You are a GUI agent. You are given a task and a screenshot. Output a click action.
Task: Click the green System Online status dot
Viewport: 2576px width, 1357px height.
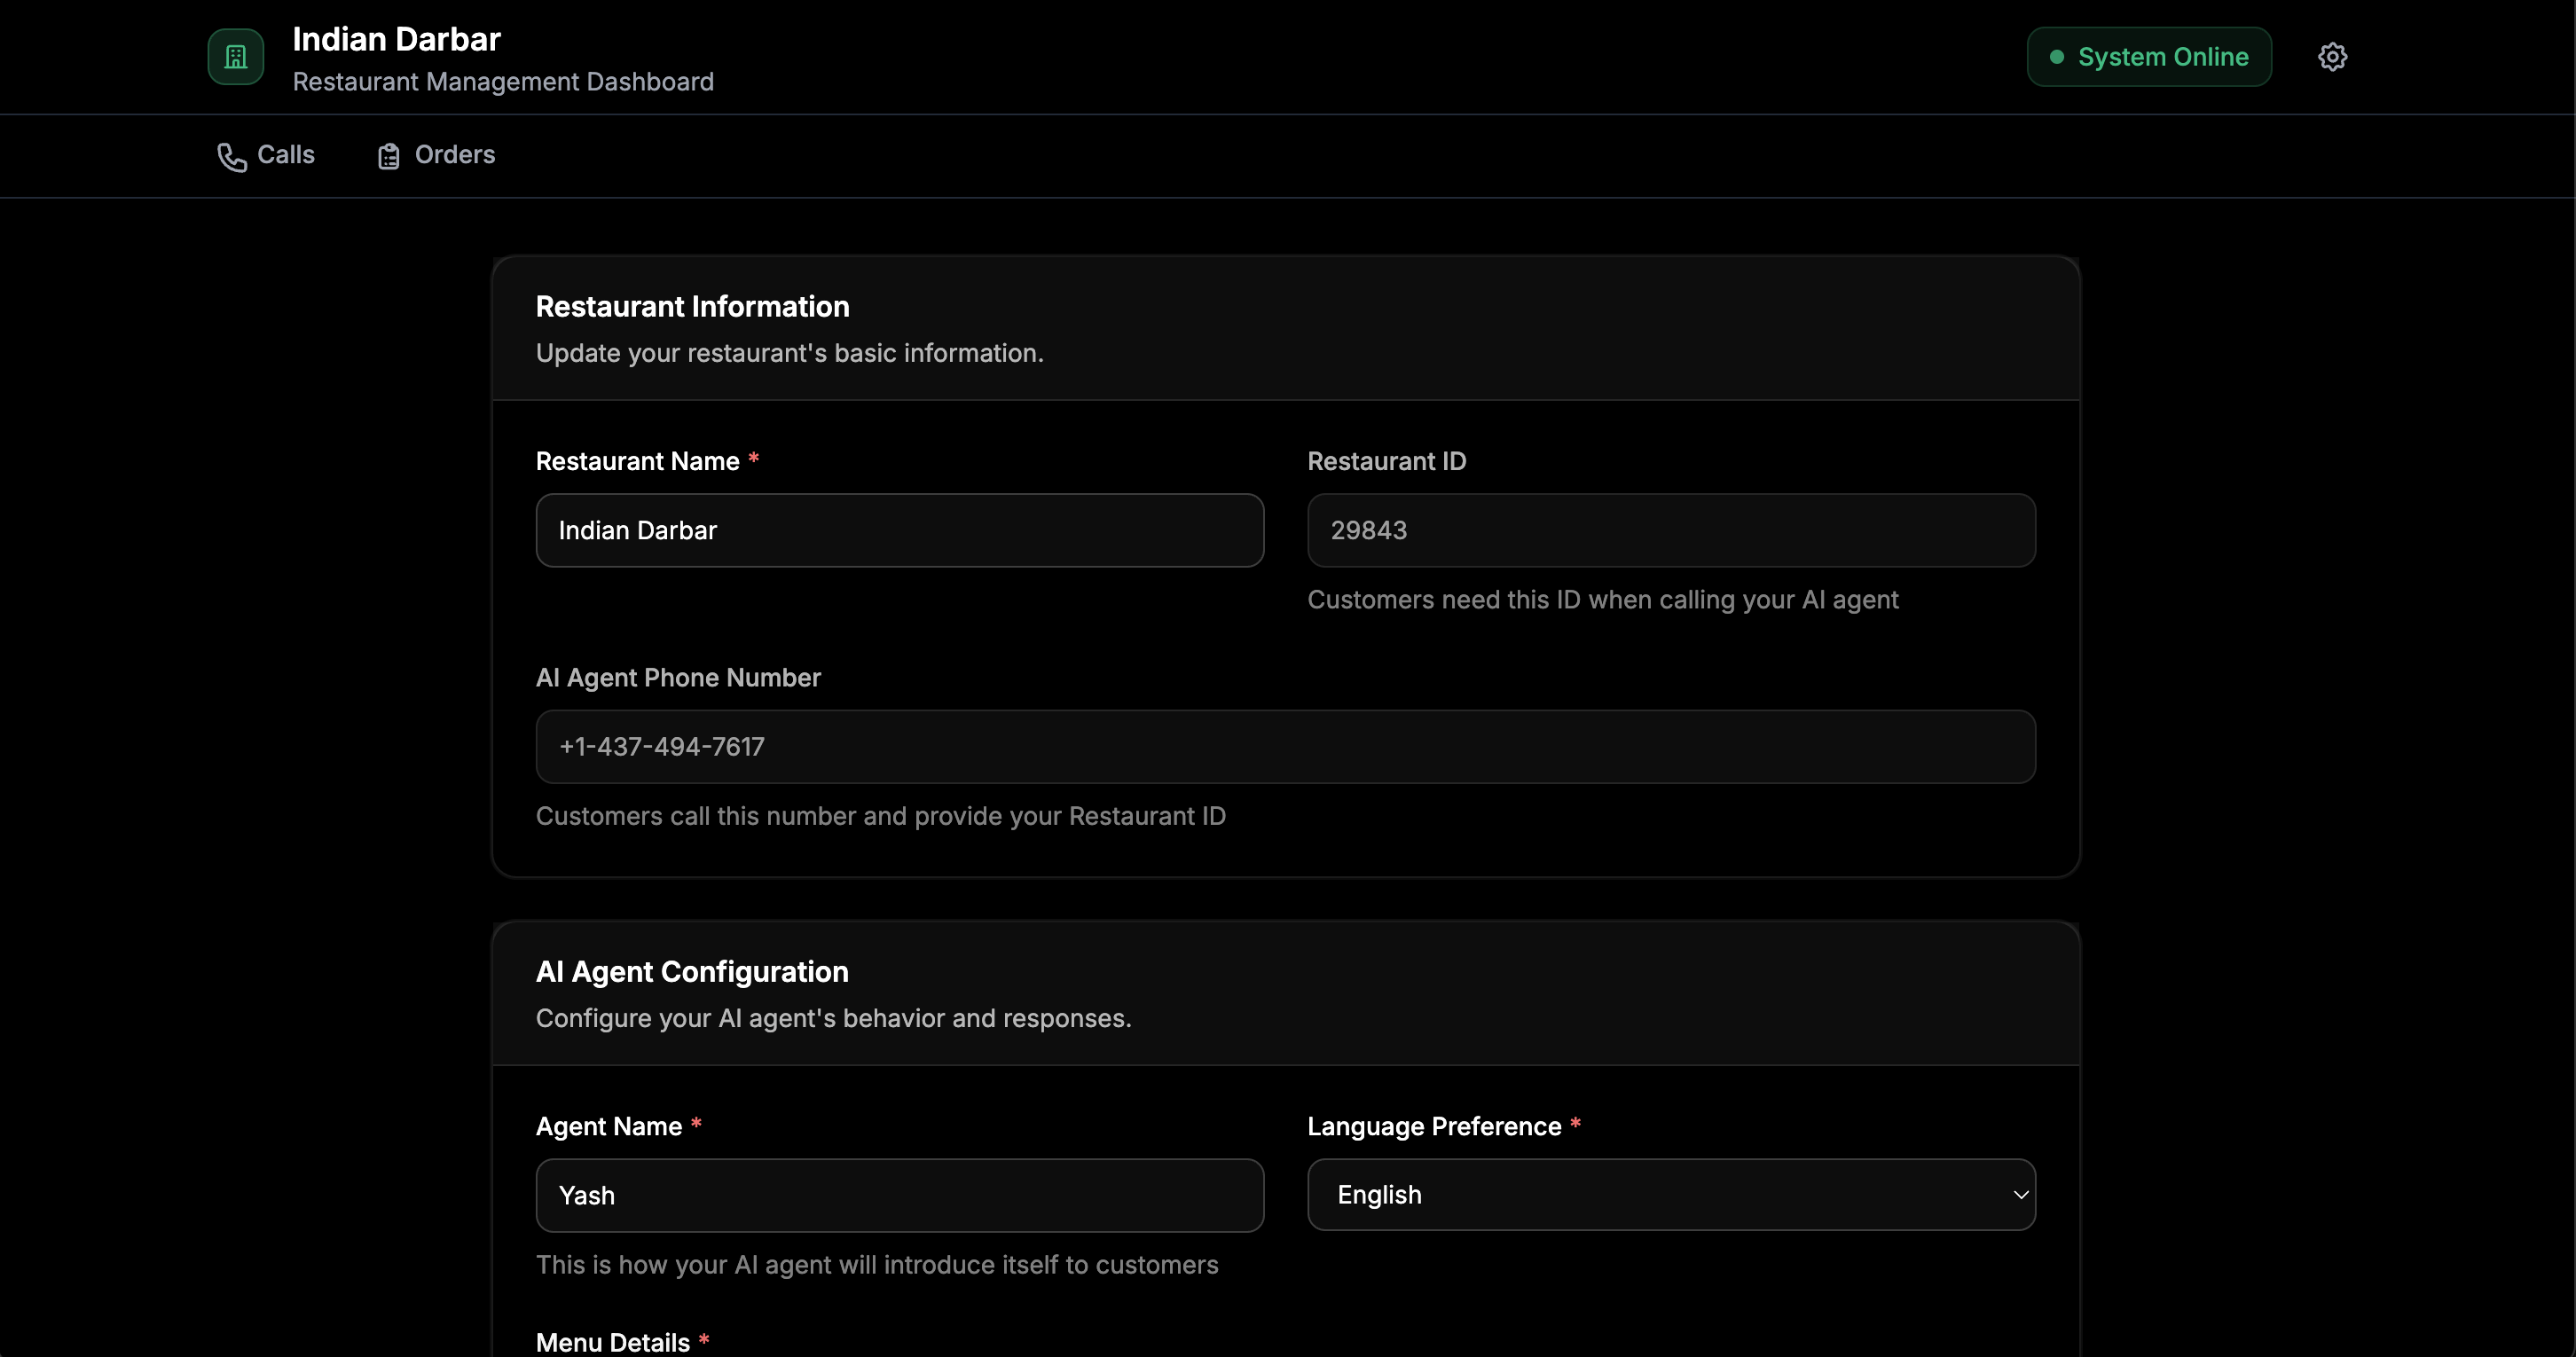(2056, 57)
